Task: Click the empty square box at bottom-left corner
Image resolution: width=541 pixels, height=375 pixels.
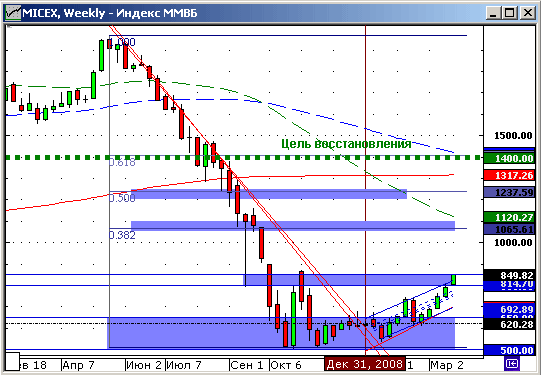Action: (13, 362)
